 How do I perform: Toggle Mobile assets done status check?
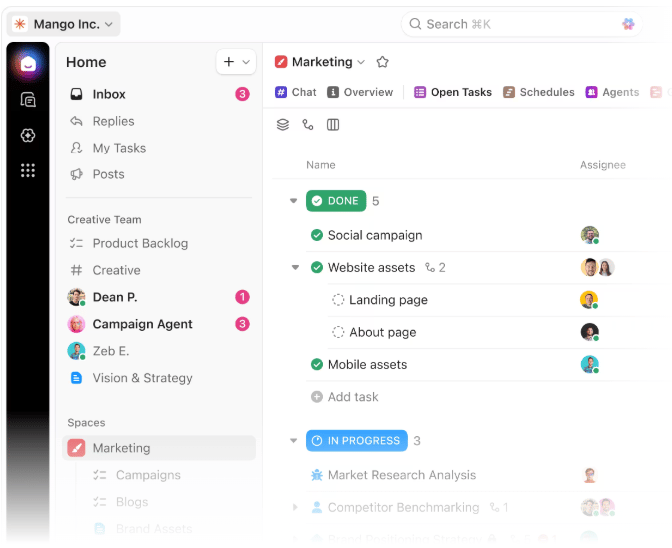click(317, 365)
